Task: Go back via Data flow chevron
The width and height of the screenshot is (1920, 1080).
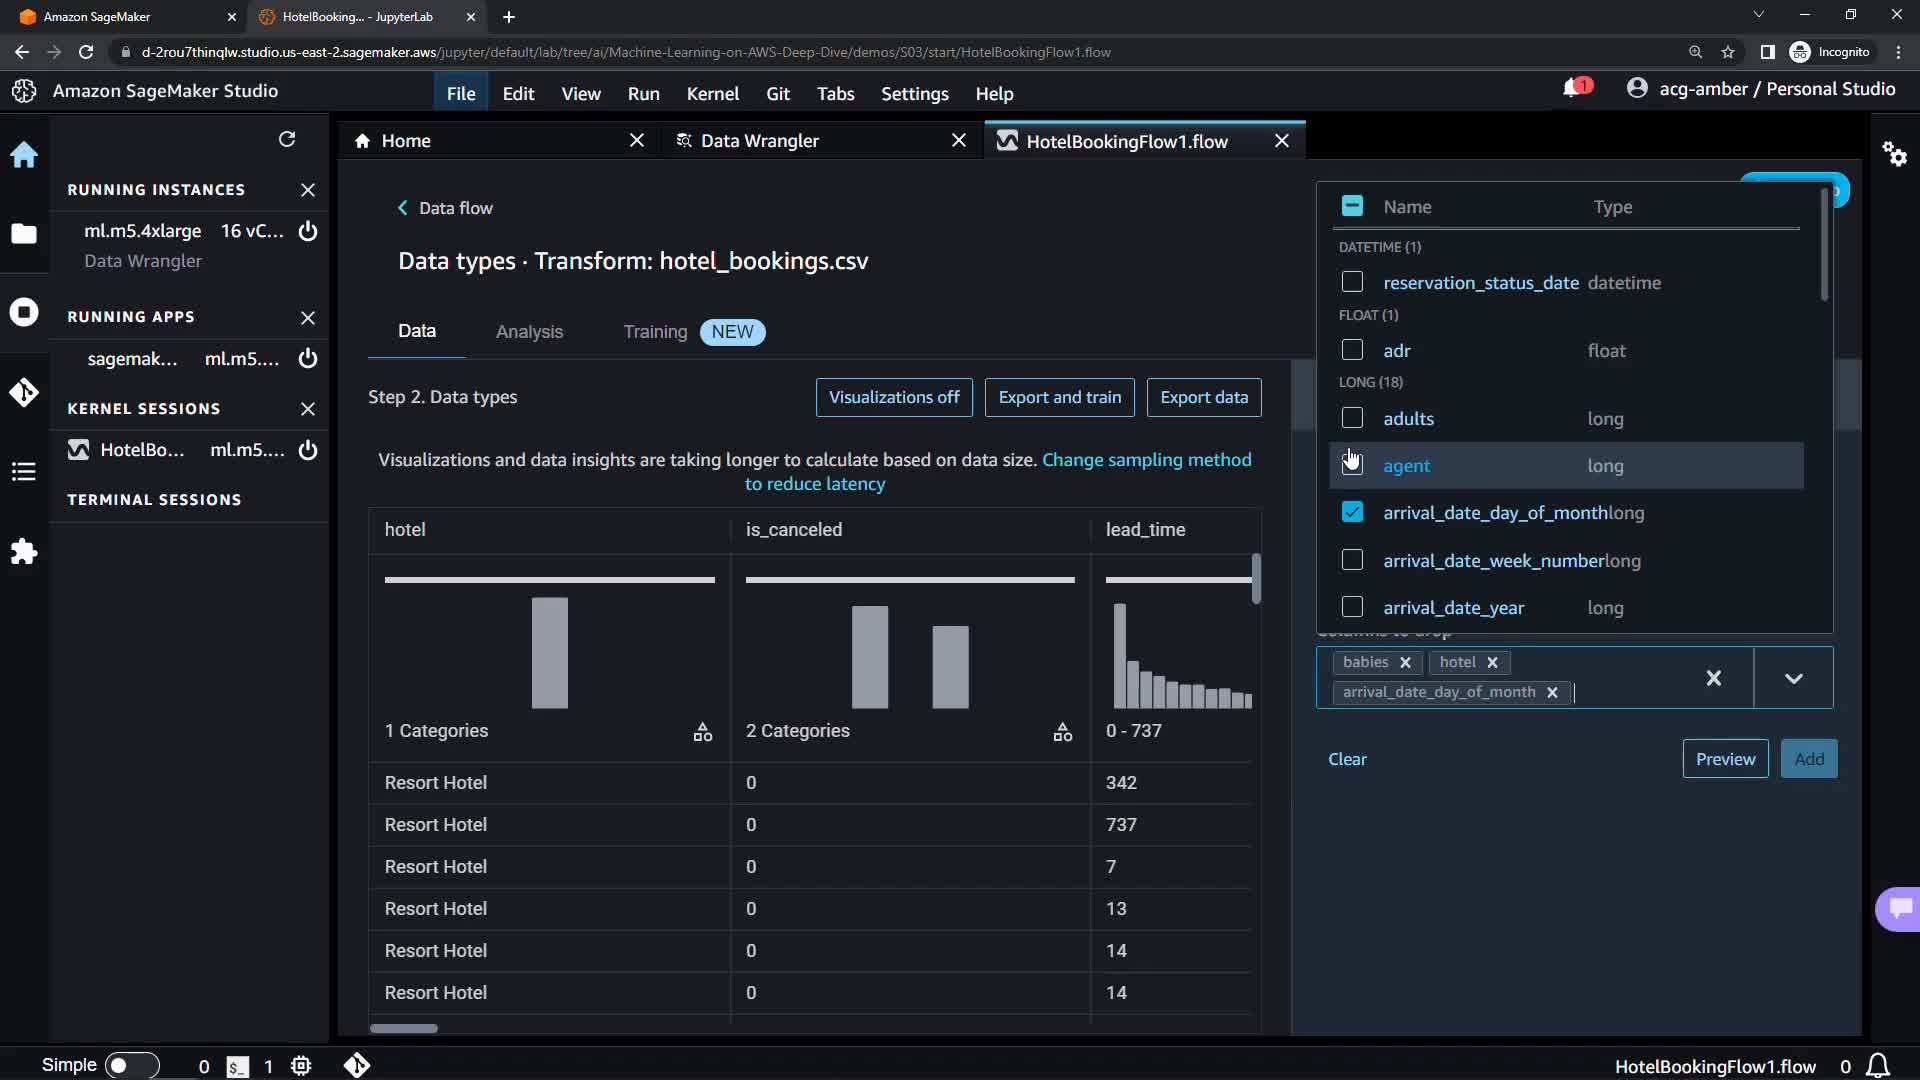Action: 403,208
